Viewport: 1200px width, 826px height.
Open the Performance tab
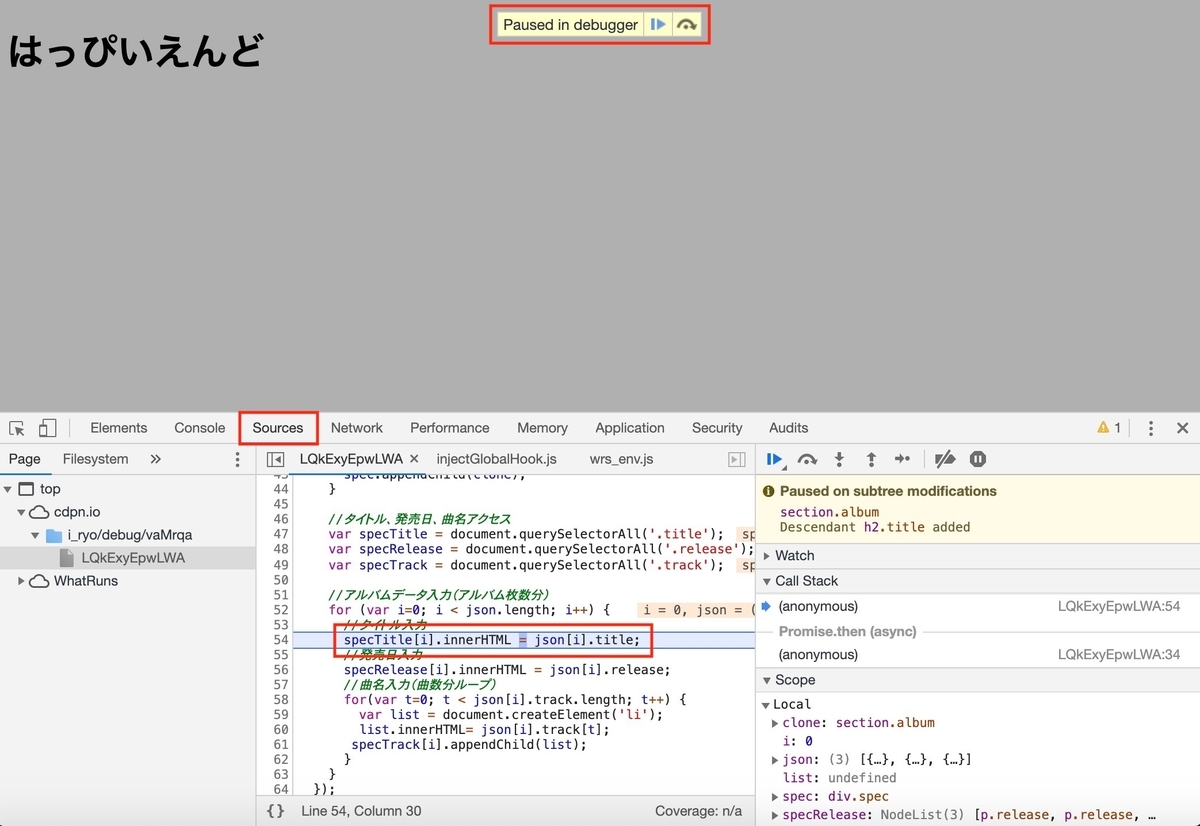point(450,428)
